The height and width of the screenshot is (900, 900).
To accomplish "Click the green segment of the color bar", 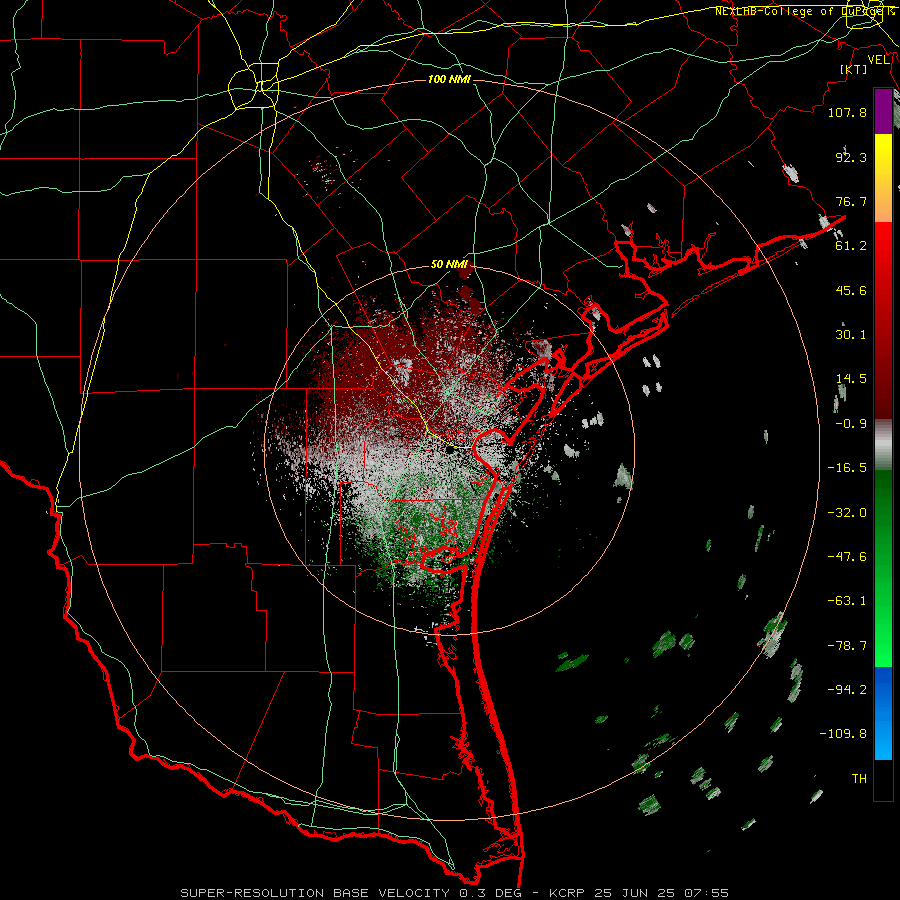I will click(883, 568).
